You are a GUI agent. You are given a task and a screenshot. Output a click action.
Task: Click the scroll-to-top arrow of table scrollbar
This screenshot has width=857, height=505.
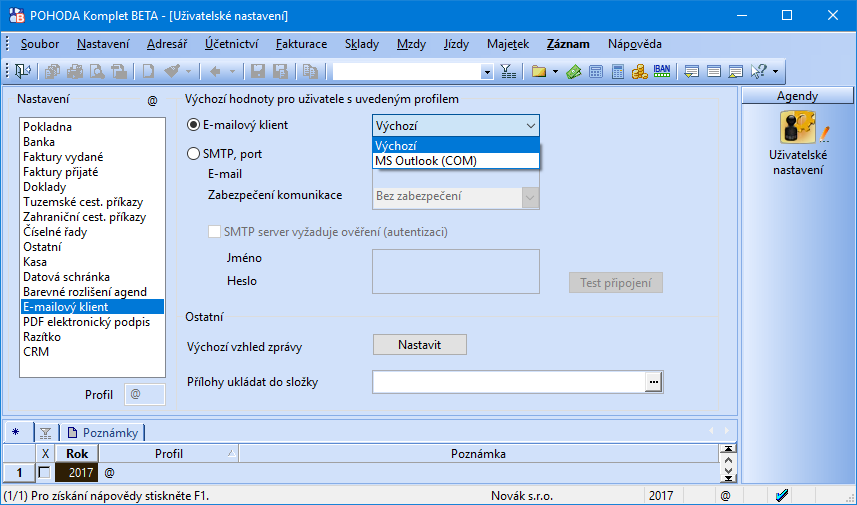(727, 449)
